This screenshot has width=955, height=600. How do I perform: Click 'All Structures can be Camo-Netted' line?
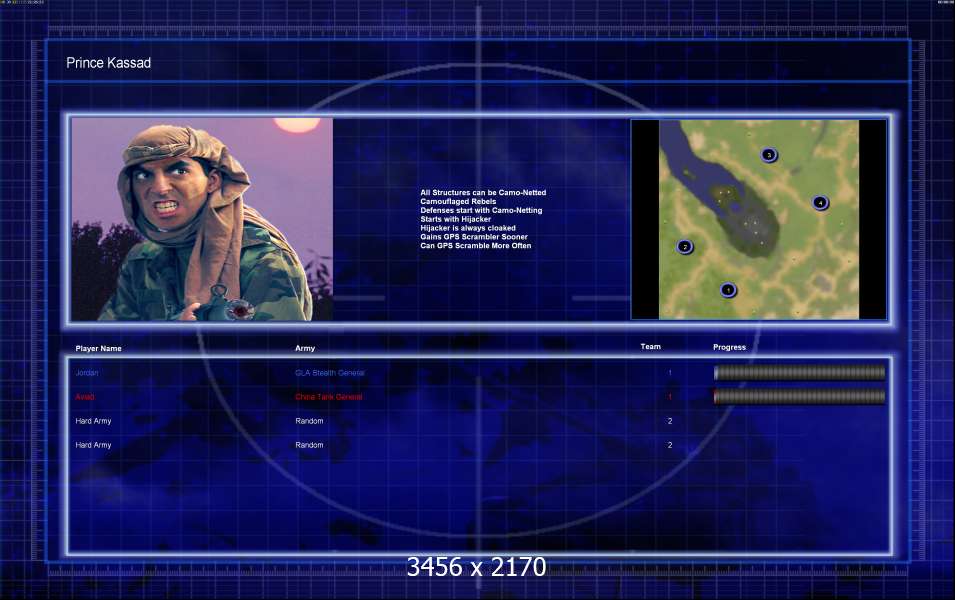click(x=483, y=192)
